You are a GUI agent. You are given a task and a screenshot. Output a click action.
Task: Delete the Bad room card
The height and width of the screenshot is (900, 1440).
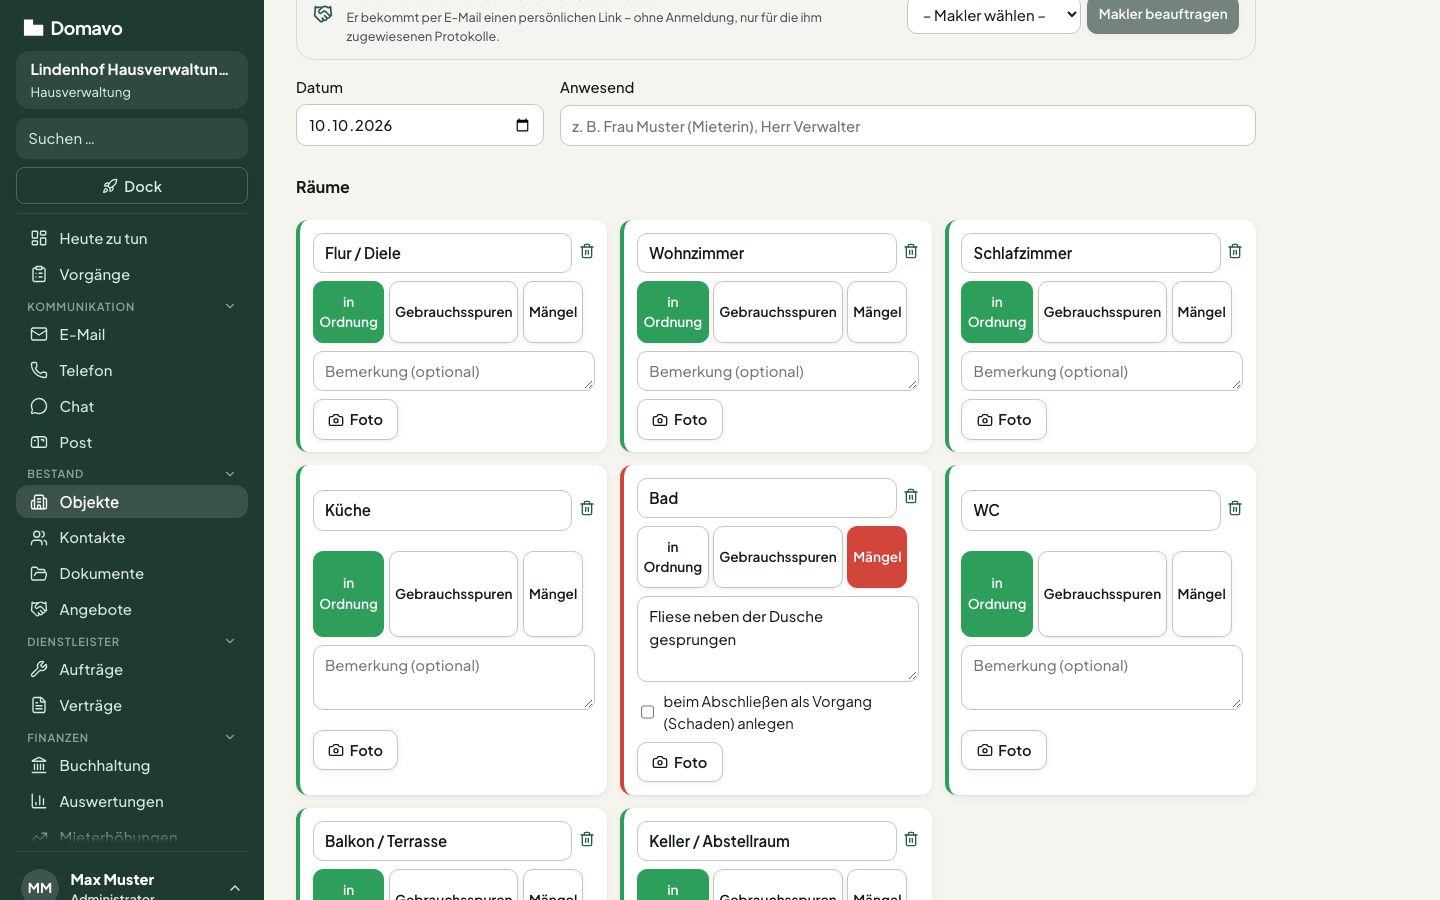click(911, 497)
